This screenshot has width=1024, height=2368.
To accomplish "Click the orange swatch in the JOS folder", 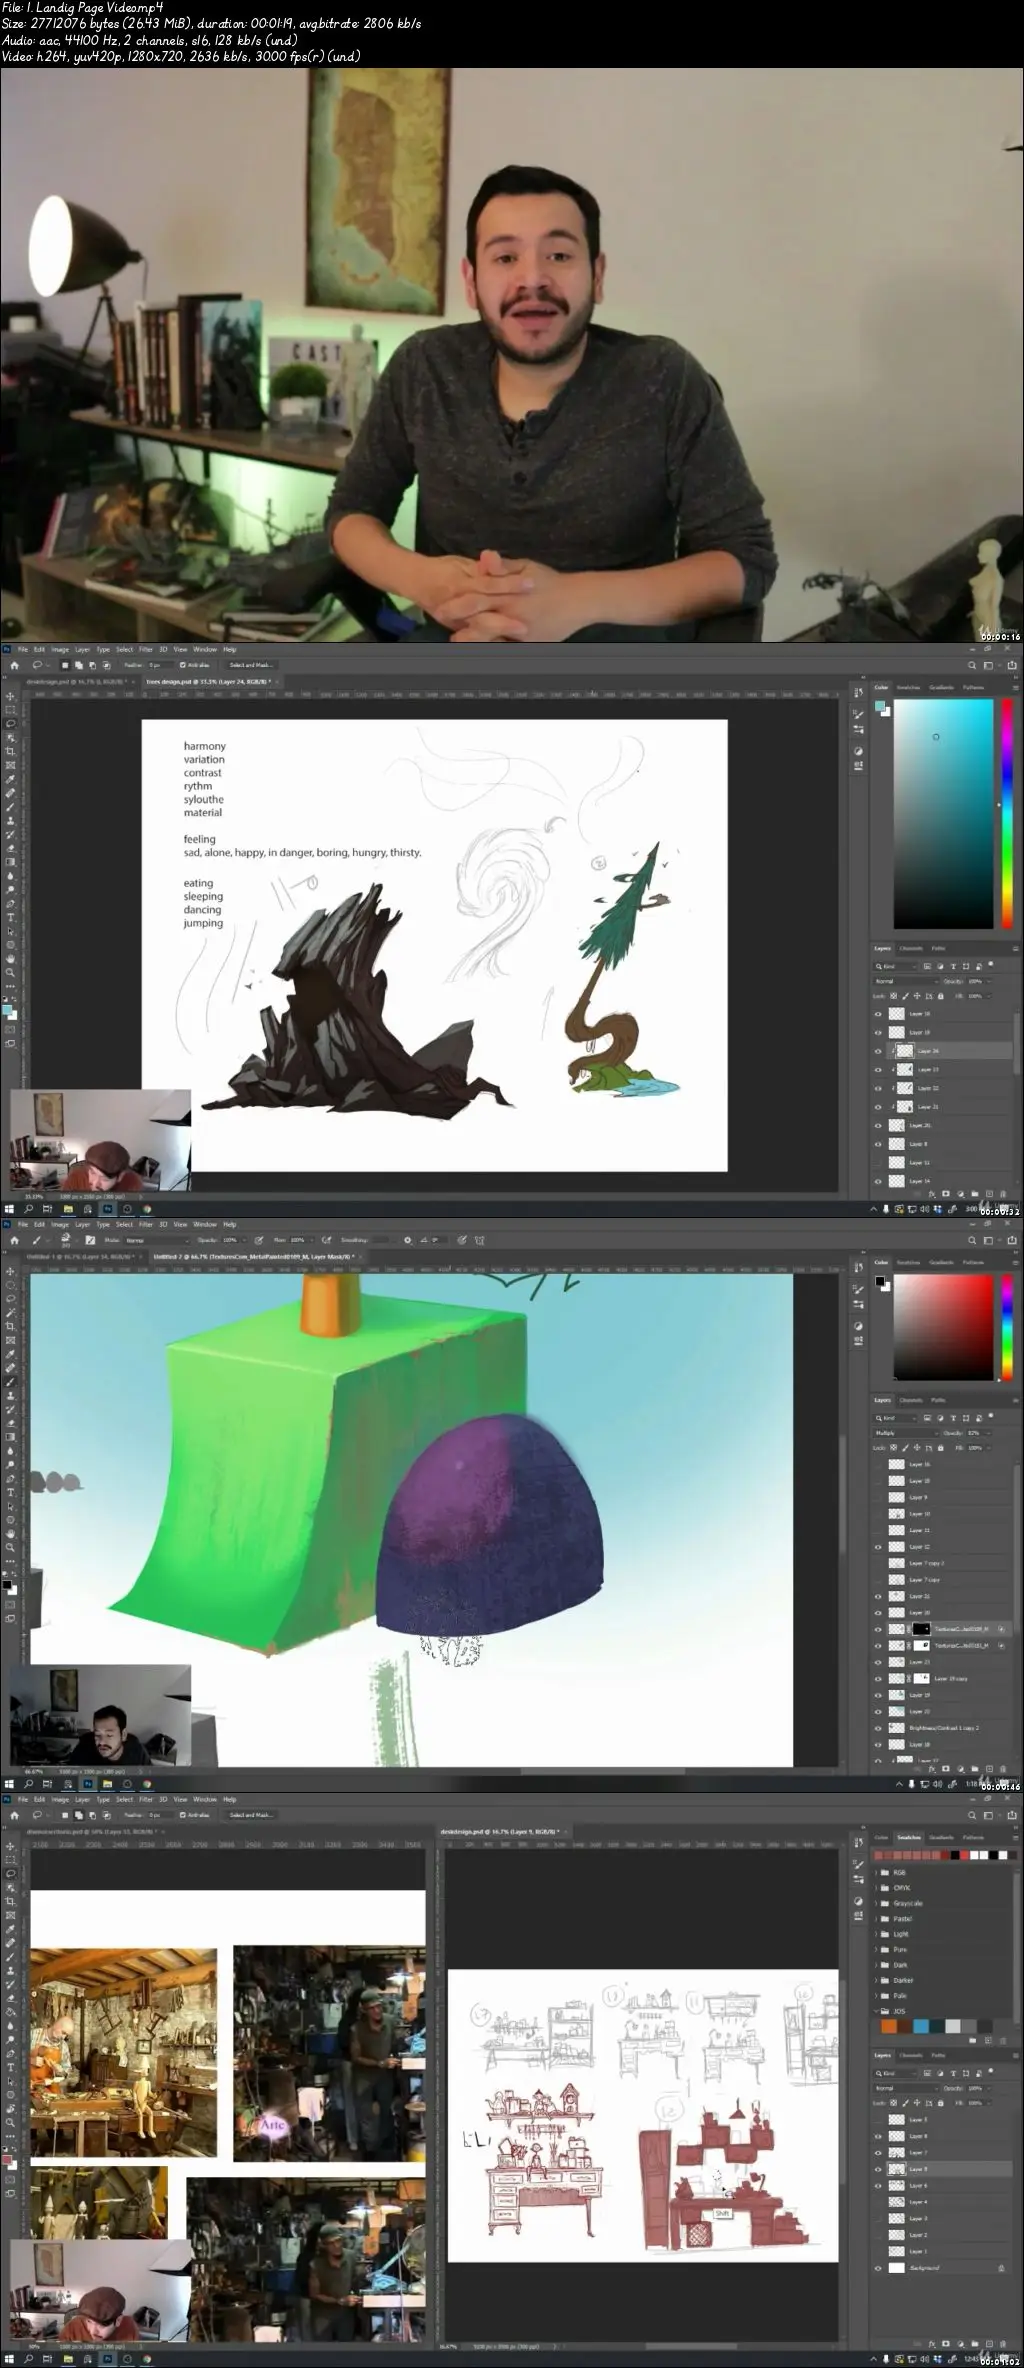I will point(888,2027).
